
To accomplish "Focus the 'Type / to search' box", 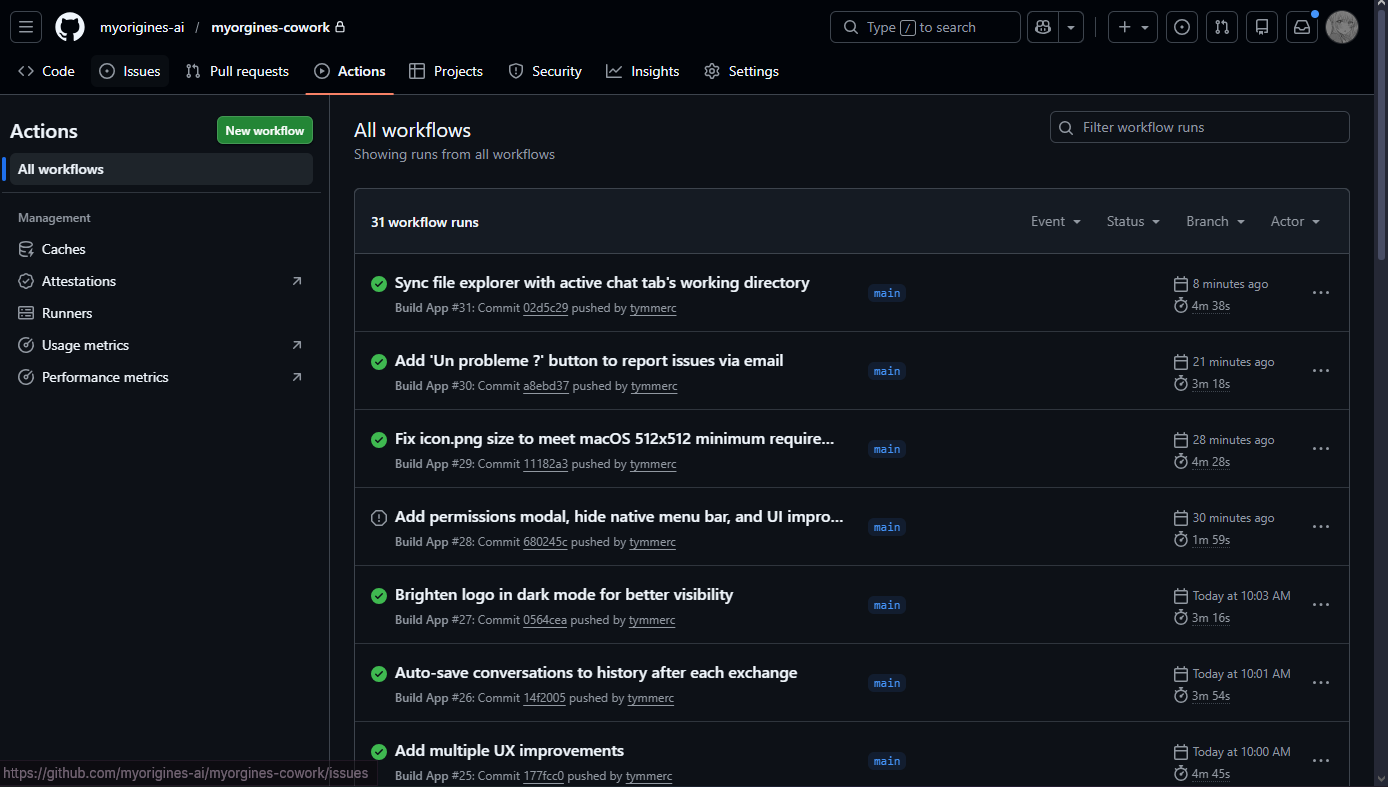I will pos(925,27).
